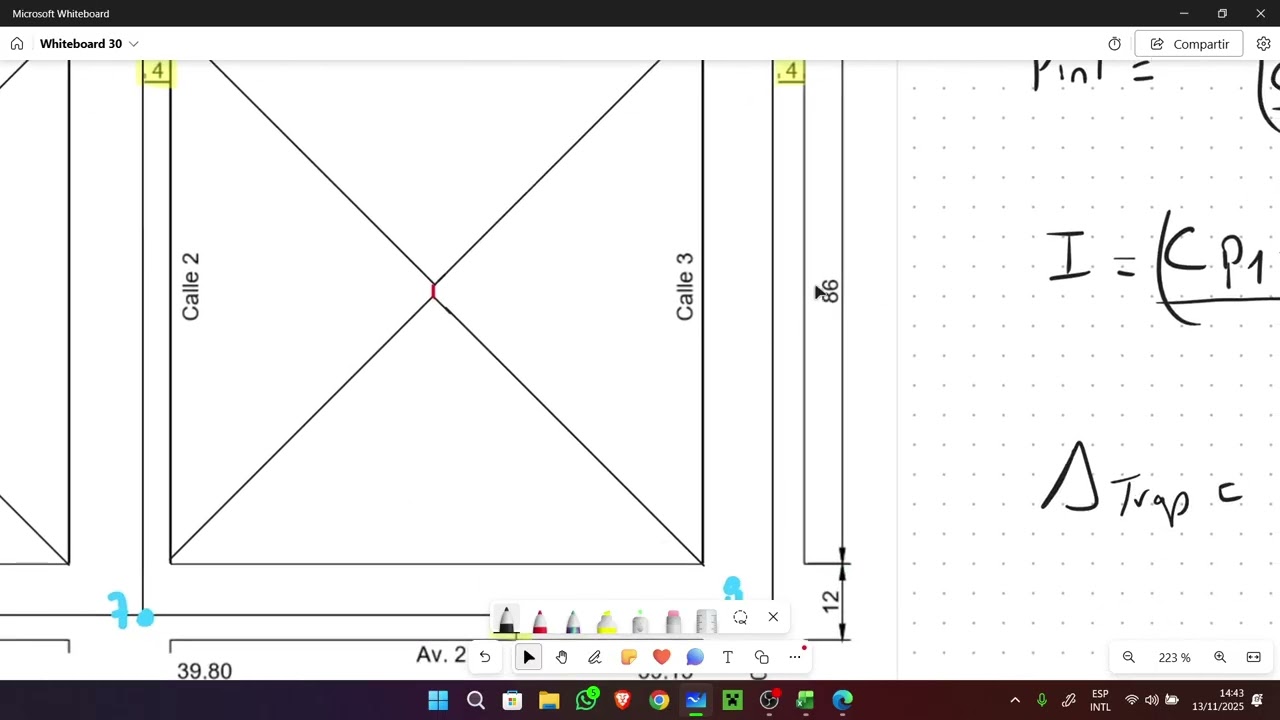Open Windows taskbar search
1280x720 pixels.
[x=476, y=700]
